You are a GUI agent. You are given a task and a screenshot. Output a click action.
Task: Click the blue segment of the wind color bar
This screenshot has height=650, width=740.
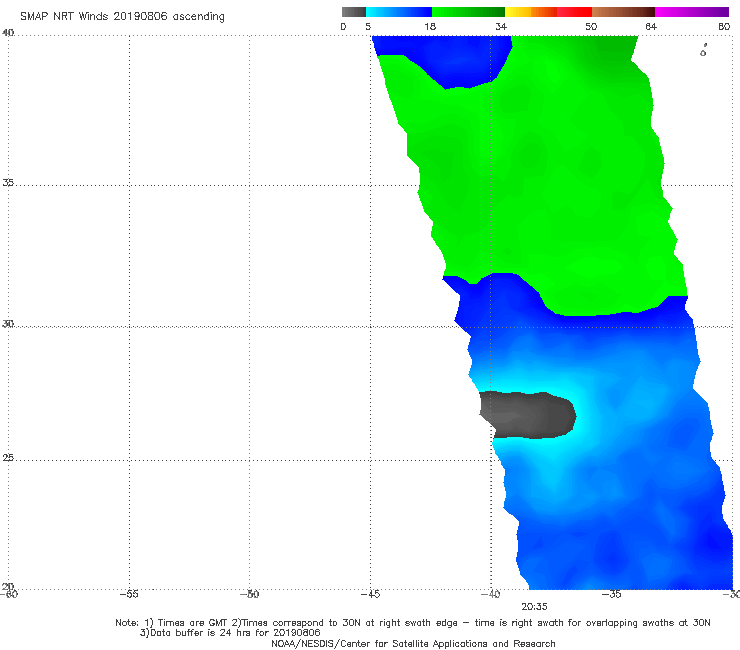point(399,12)
